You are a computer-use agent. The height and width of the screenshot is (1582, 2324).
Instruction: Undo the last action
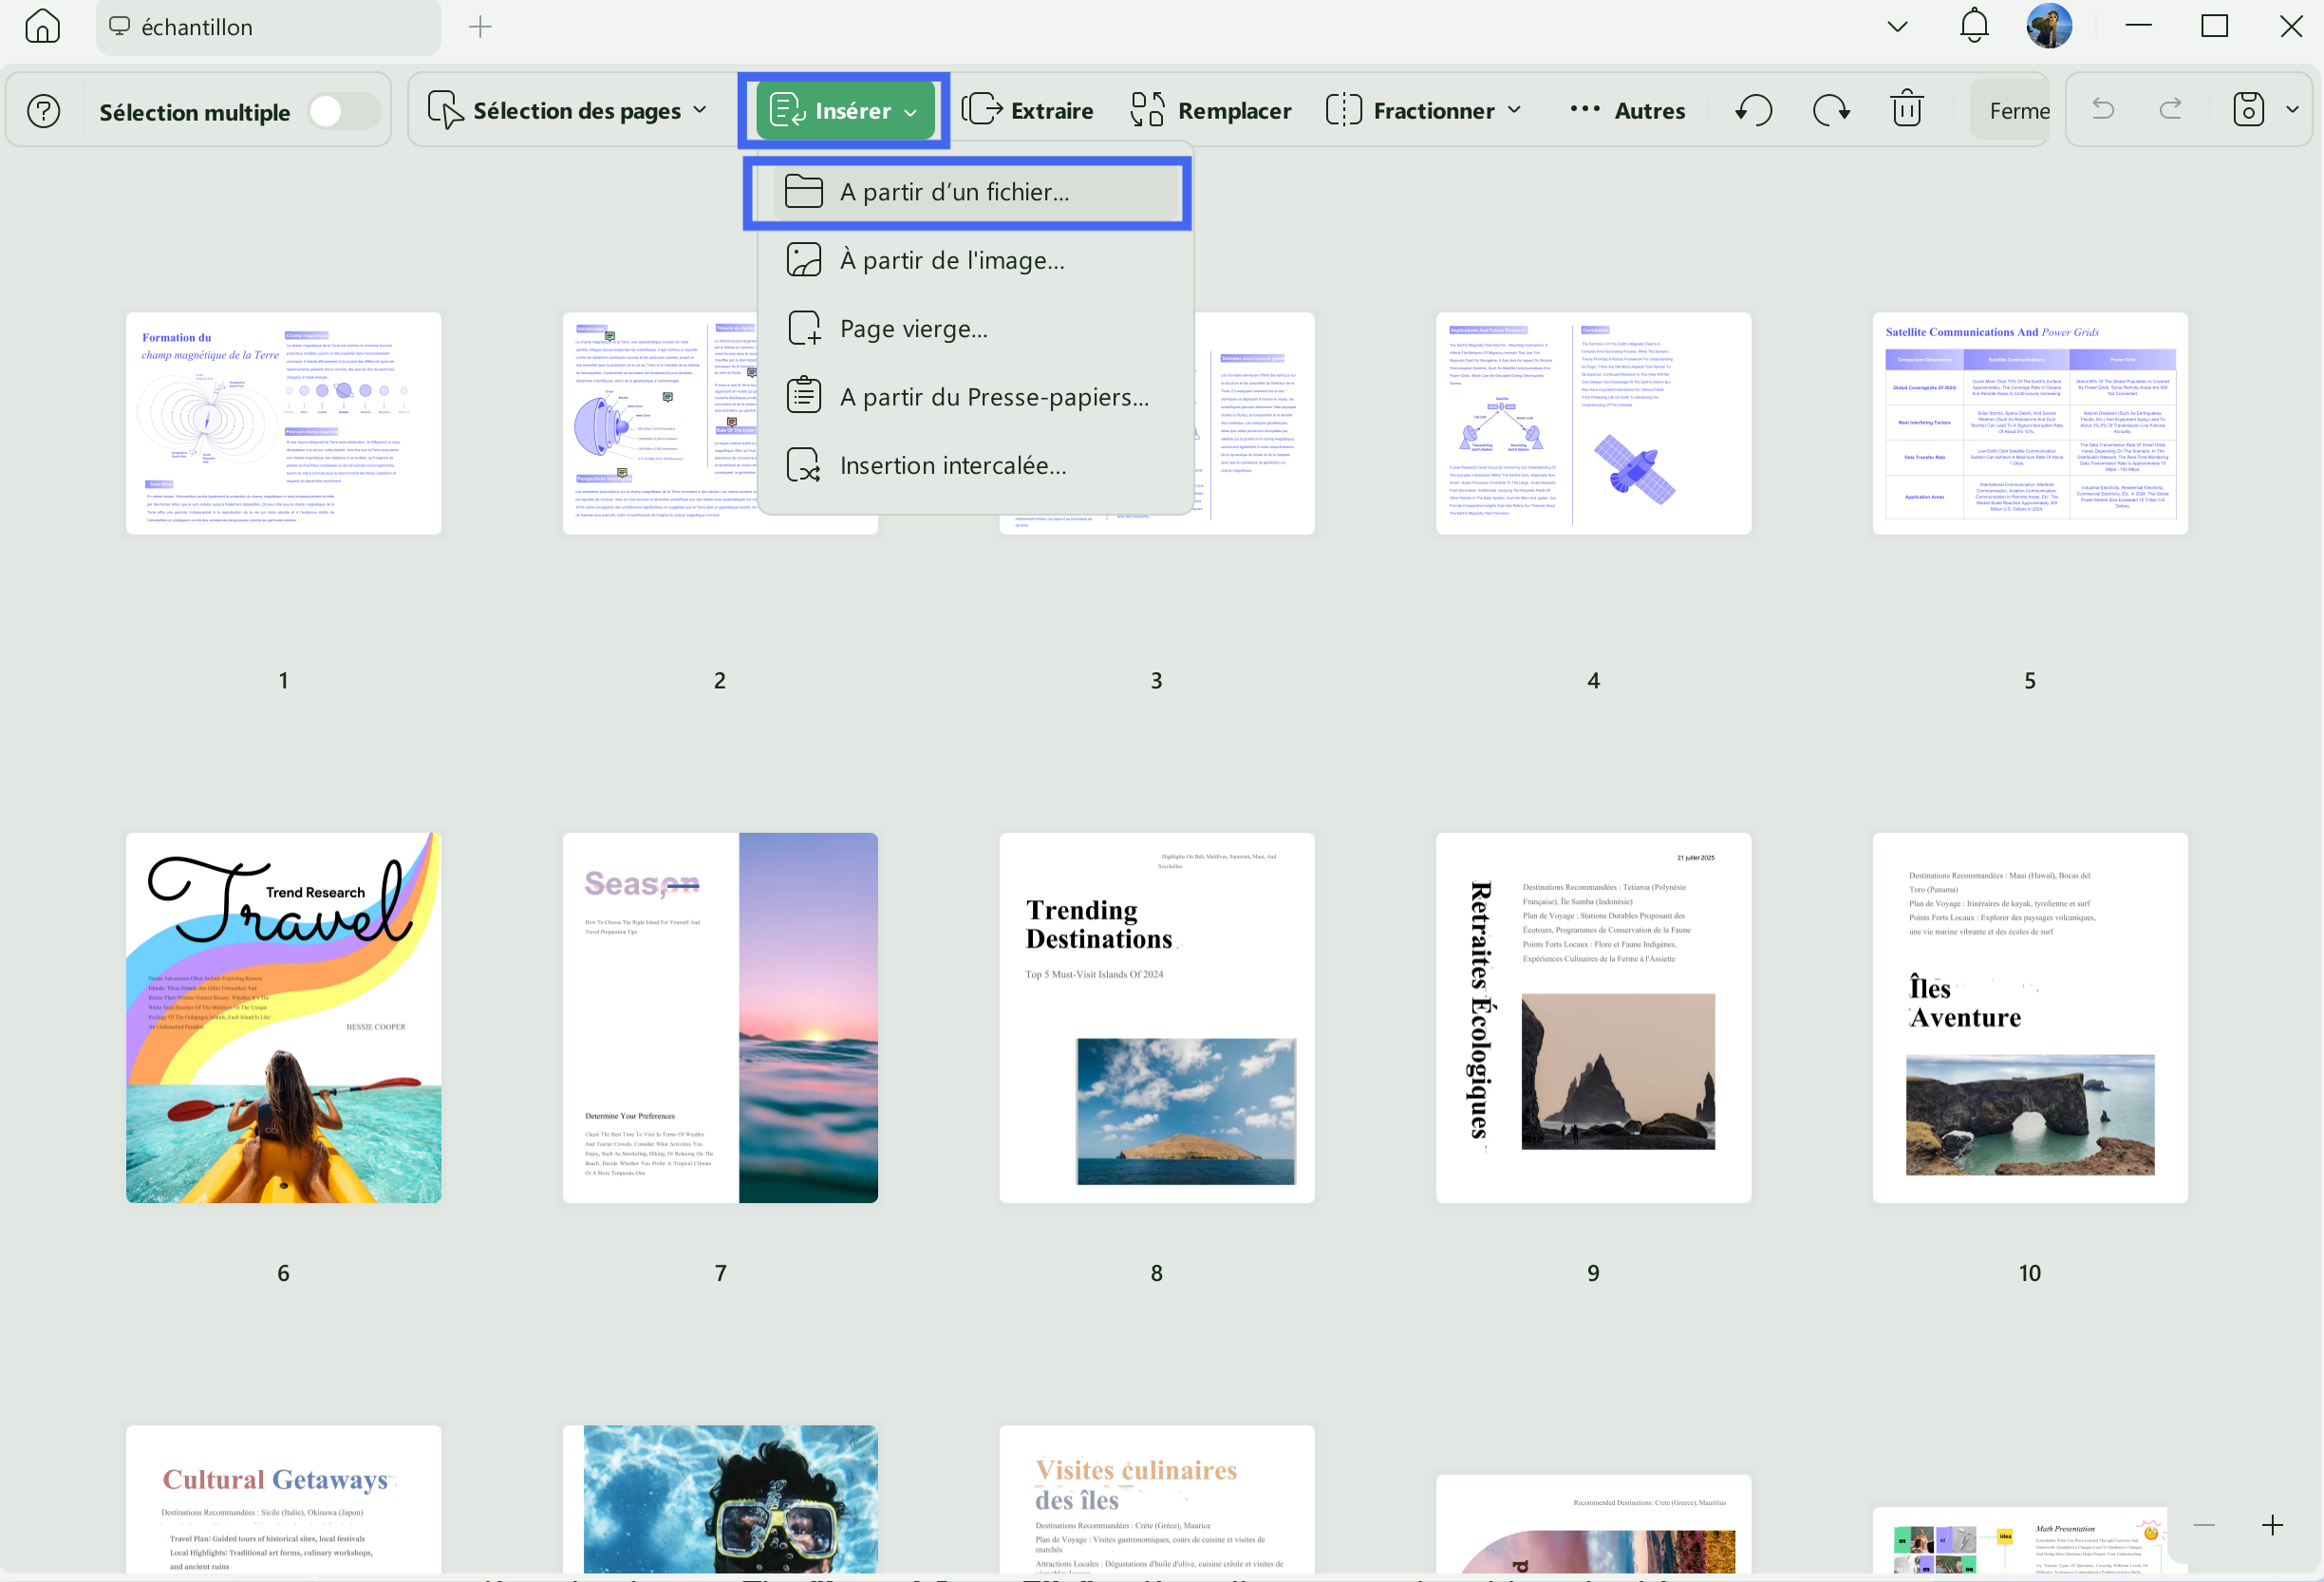pos(2103,110)
